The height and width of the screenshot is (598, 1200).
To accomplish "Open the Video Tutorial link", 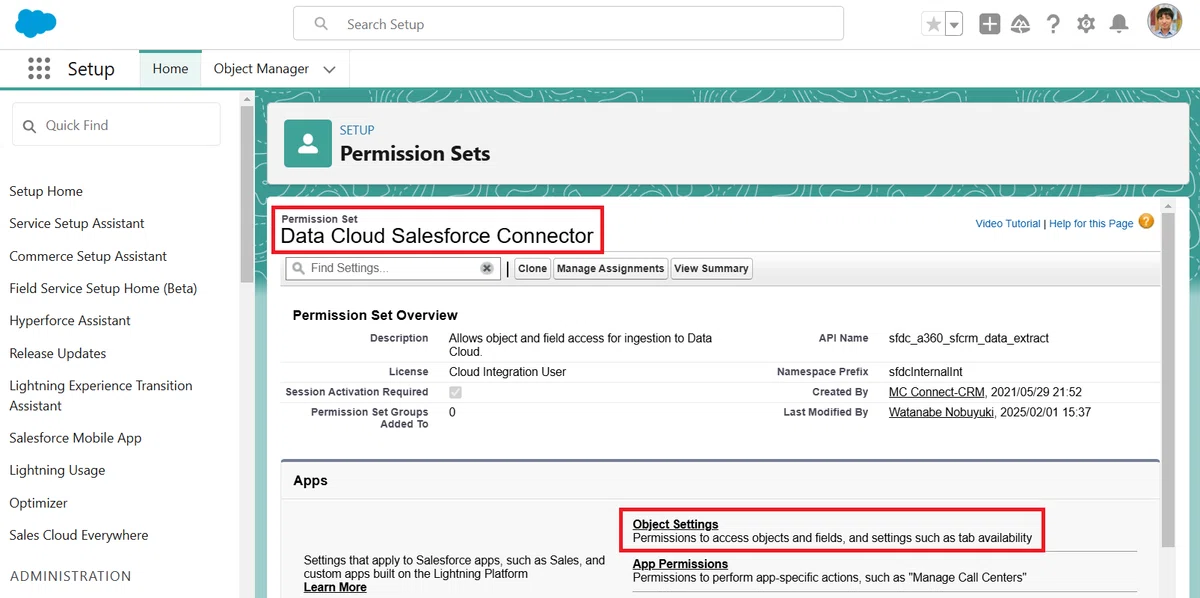I will 1008,224.
